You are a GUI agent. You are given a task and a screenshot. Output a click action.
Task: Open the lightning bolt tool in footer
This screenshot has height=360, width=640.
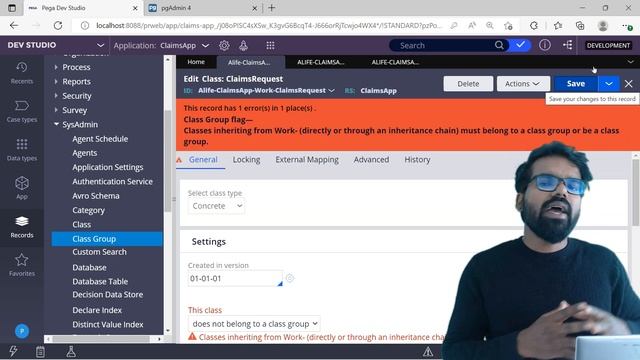13,351
